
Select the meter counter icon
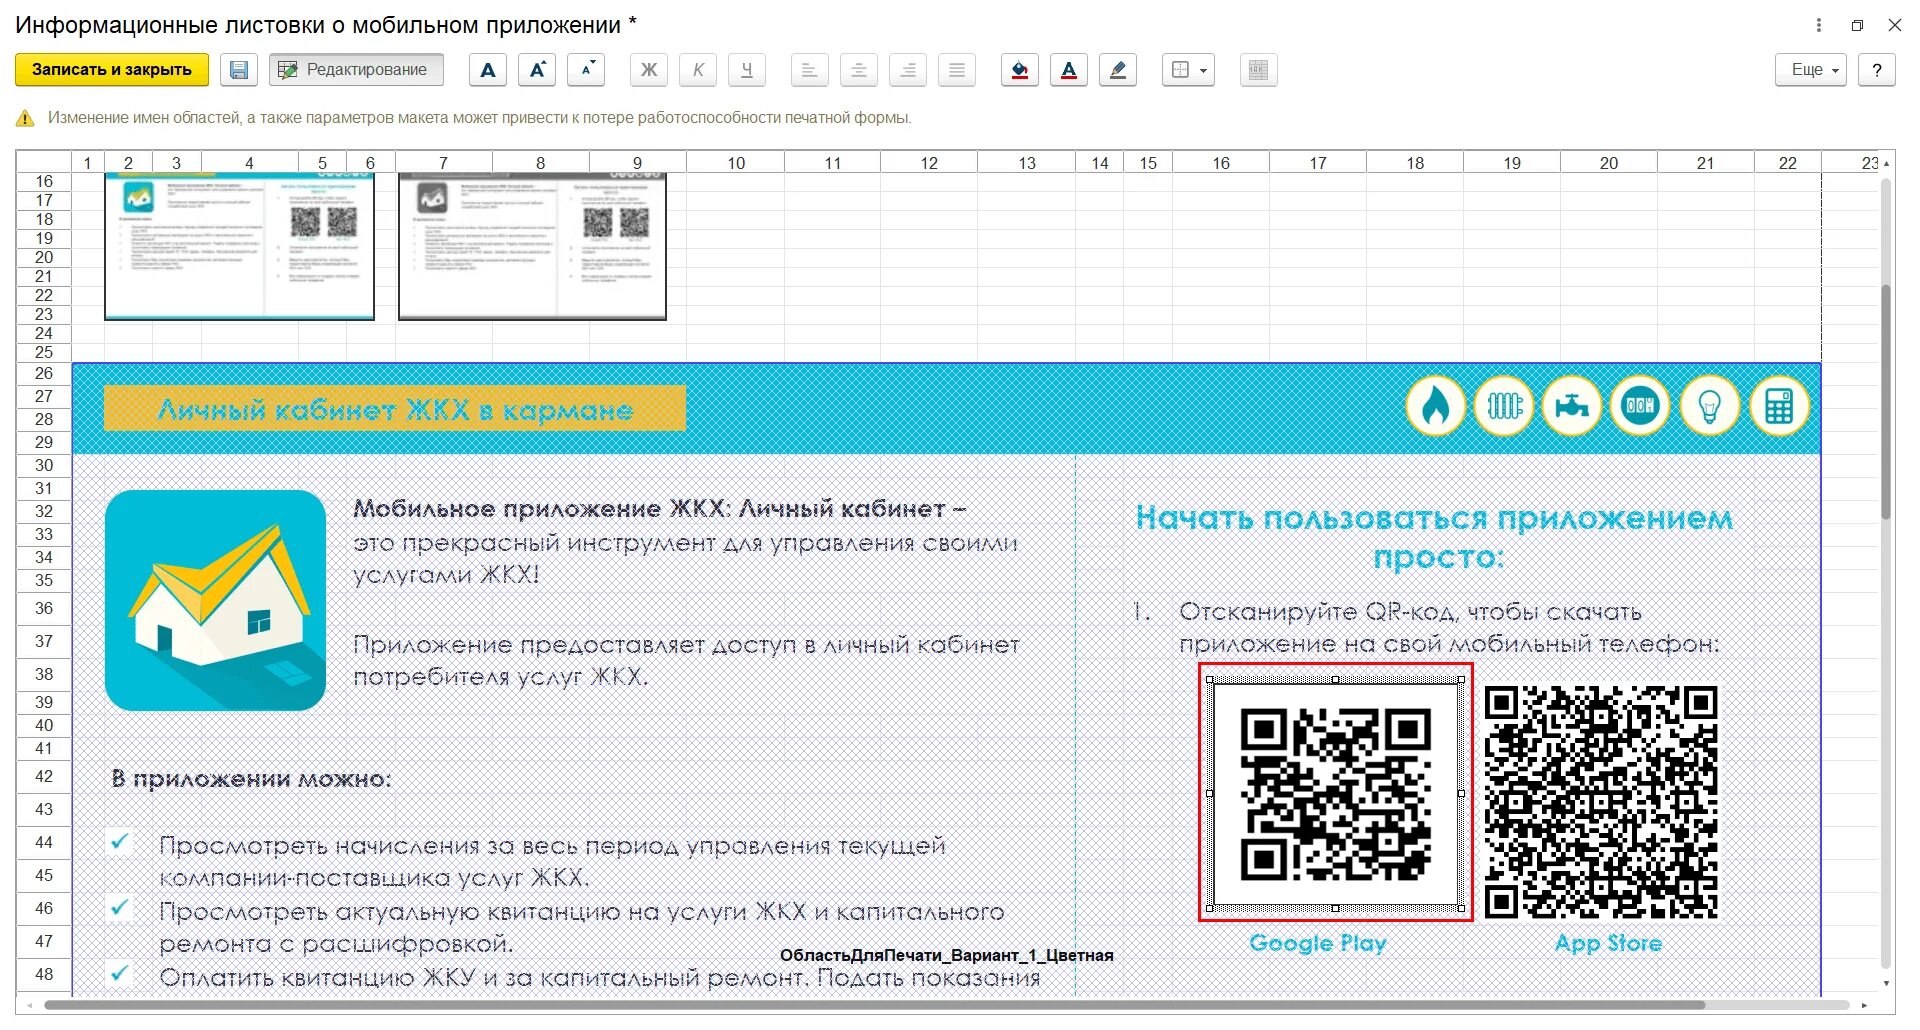click(x=1640, y=406)
